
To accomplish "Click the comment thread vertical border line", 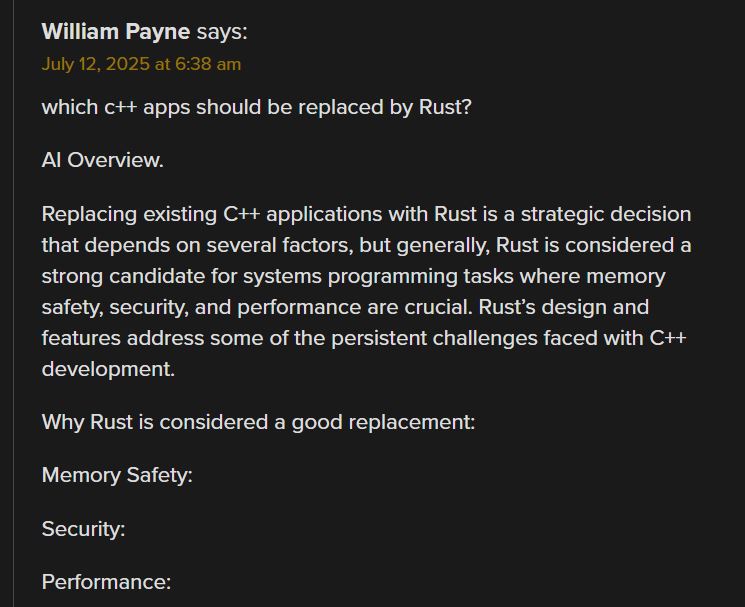I will click(x=13, y=300).
